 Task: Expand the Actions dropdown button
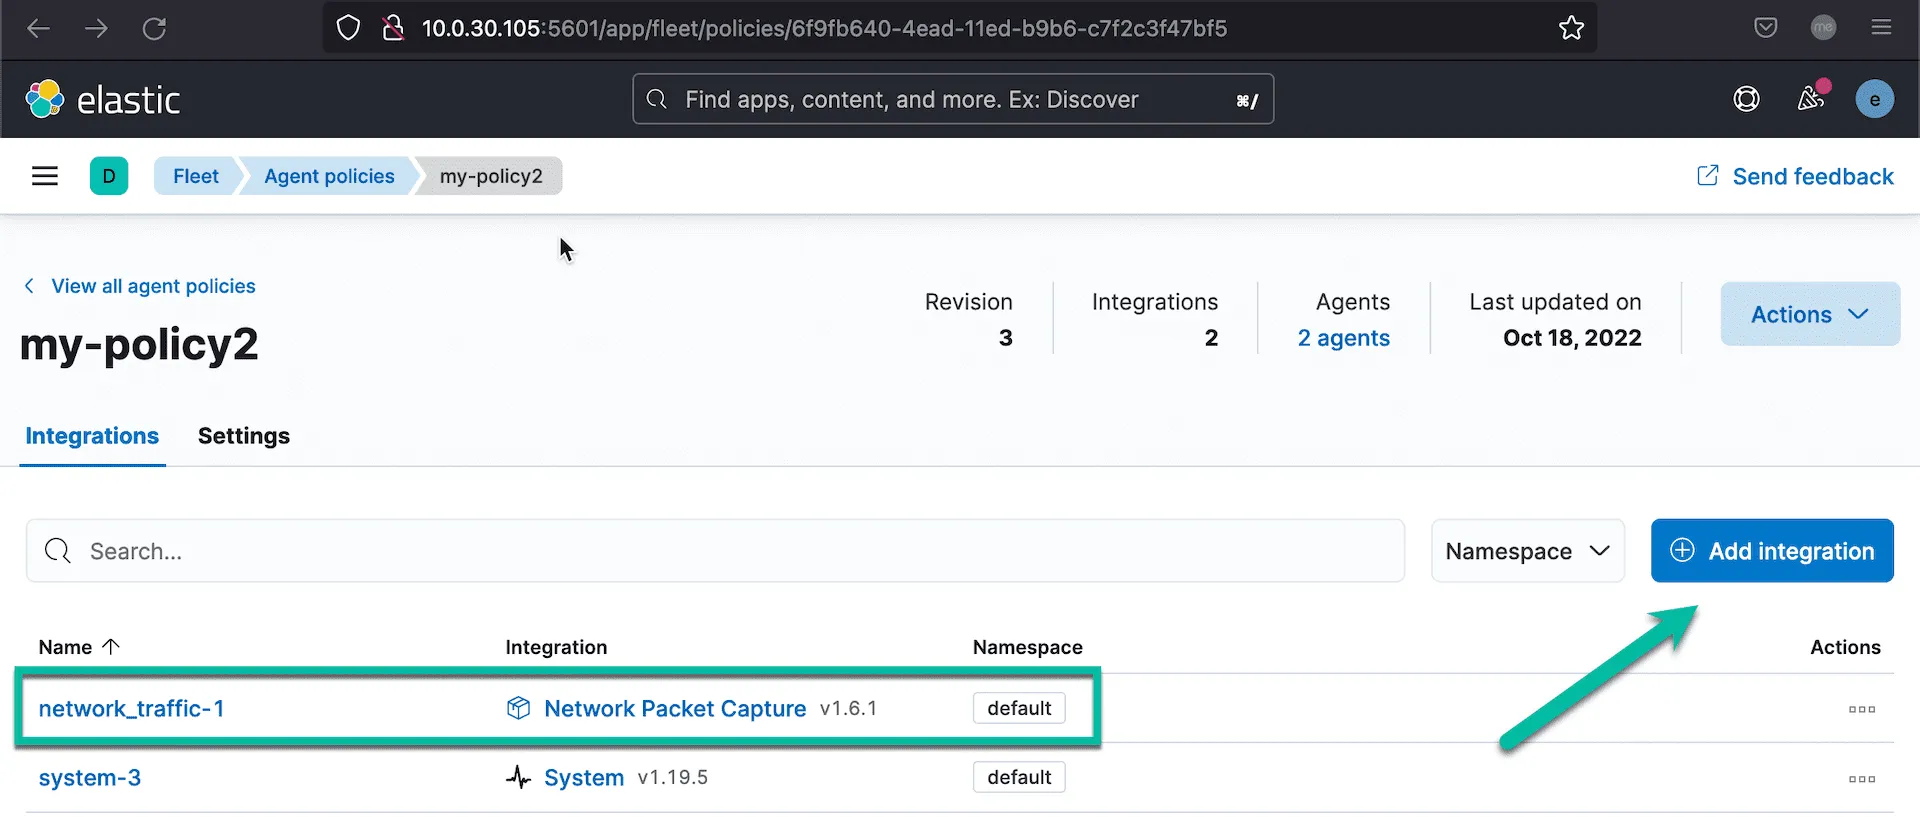pyautogui.click(x=1809, y=314)
